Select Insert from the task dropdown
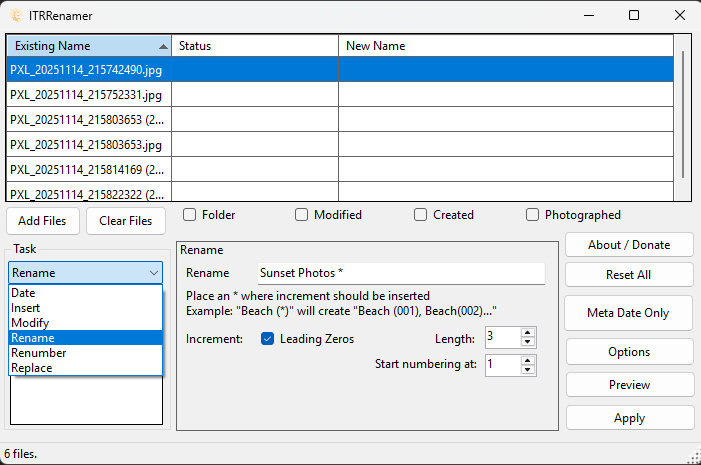The image size is (701, 465). pos(26,308)
